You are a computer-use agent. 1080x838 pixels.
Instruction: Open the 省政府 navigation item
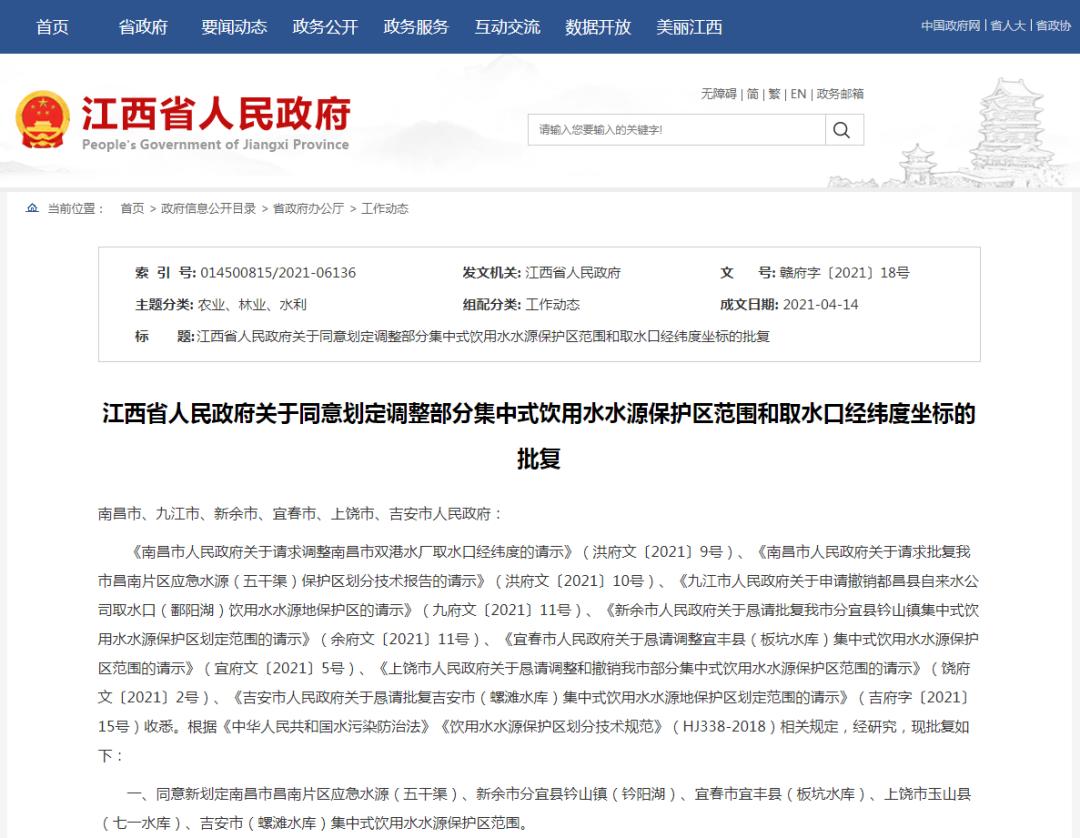pos(143,27)
